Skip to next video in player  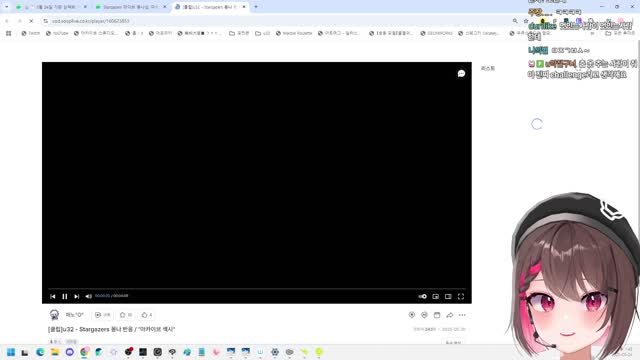pos(77,296)
